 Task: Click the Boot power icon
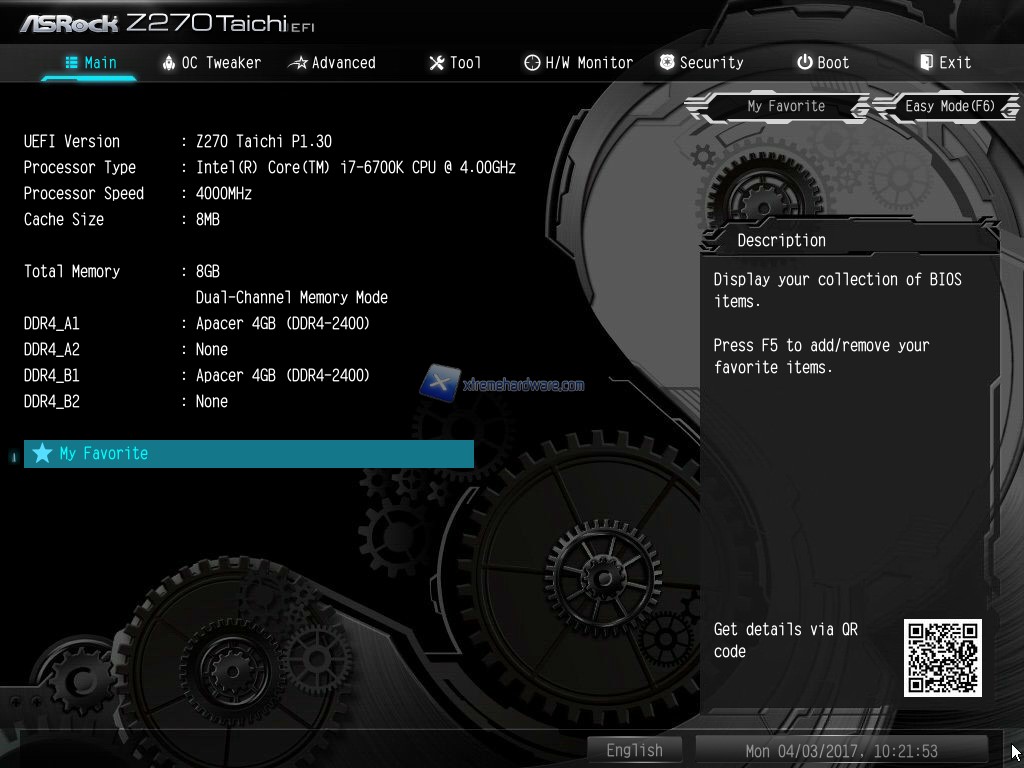pos(804,62)
